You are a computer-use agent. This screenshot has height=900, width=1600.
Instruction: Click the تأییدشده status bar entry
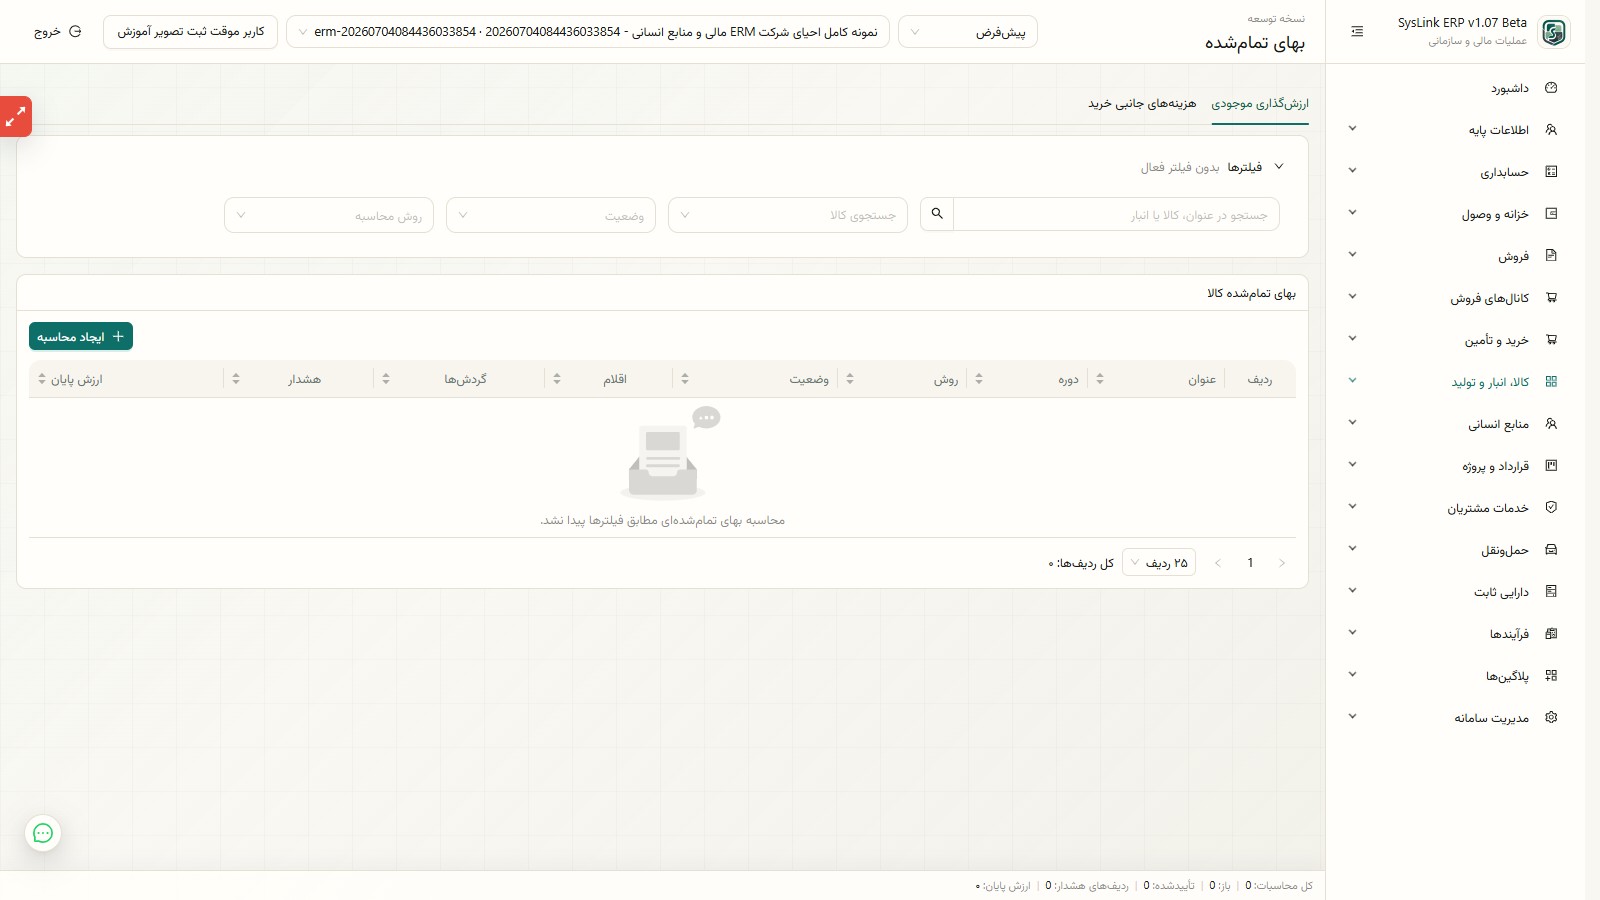pyautogui.click(x=1169, y=886)
